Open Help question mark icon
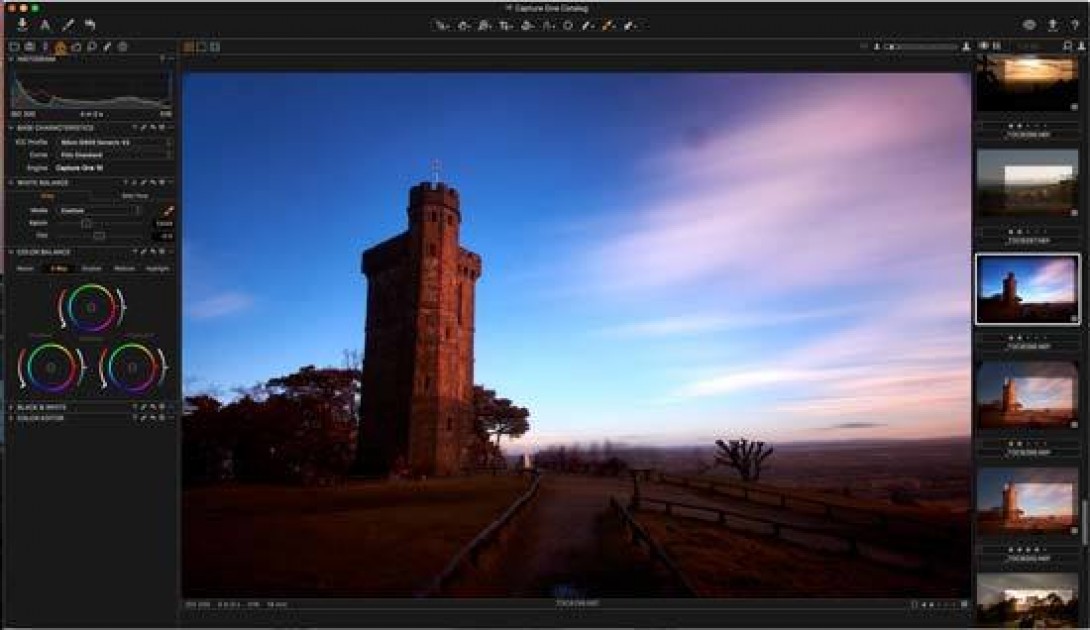Image resolution: width=1090 pixels, height=630 pixels. [x=1075, y=25]
